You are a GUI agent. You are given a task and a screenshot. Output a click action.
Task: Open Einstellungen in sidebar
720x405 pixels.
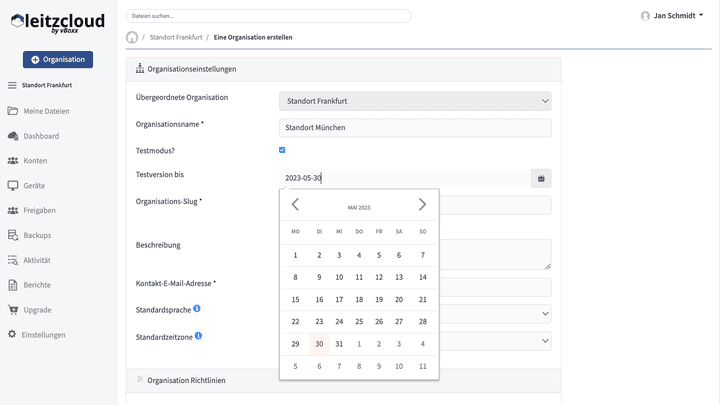click(43, 334)
